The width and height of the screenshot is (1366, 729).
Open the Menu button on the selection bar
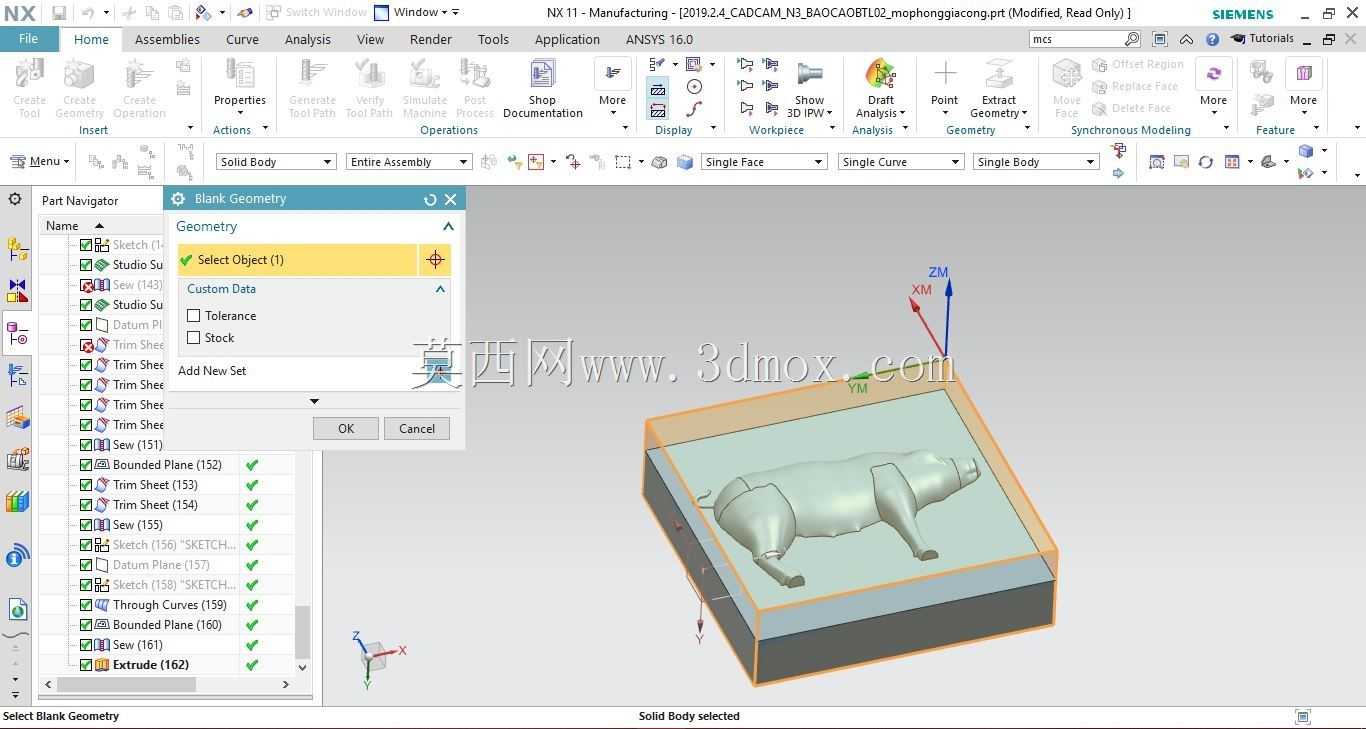click(39, 162)
